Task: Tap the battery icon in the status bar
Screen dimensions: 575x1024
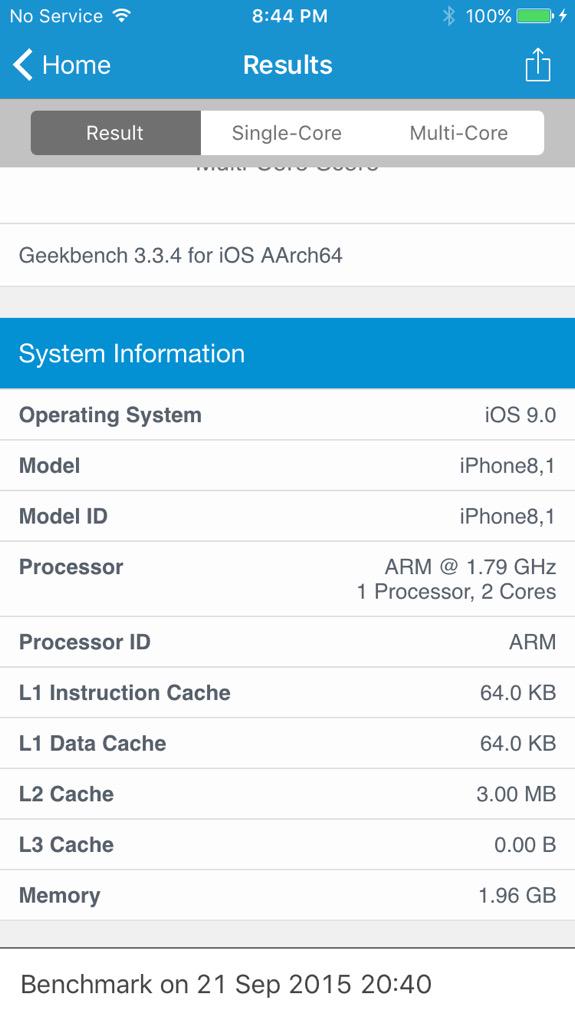Action: [534, 16]
